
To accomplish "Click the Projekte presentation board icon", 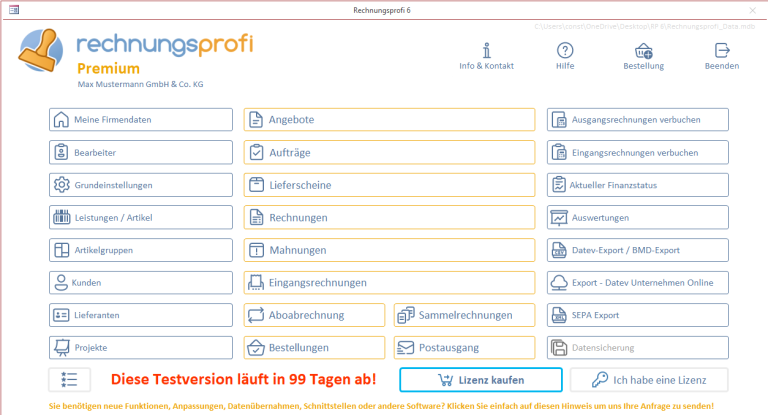I will pos(62,347).
